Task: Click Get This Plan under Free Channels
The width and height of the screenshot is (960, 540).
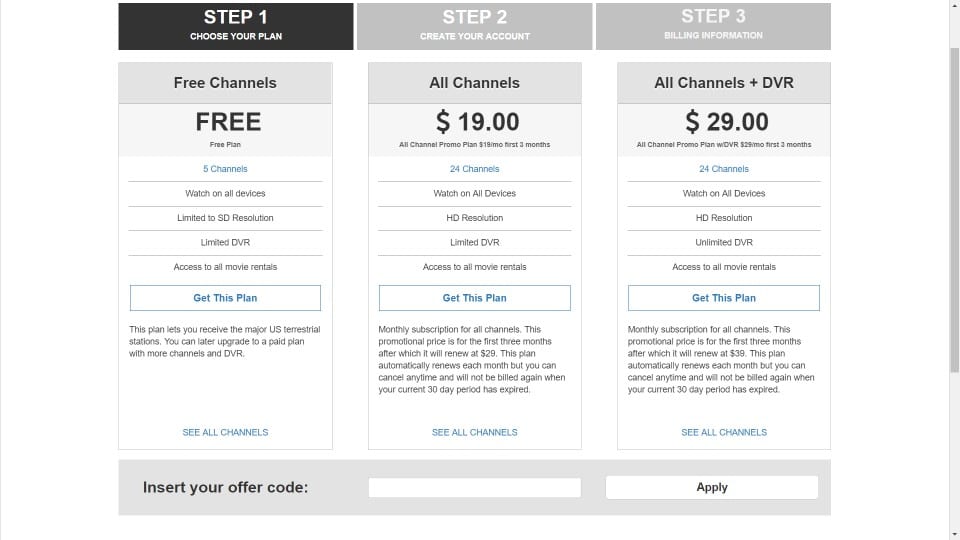Action: (225, 298)
